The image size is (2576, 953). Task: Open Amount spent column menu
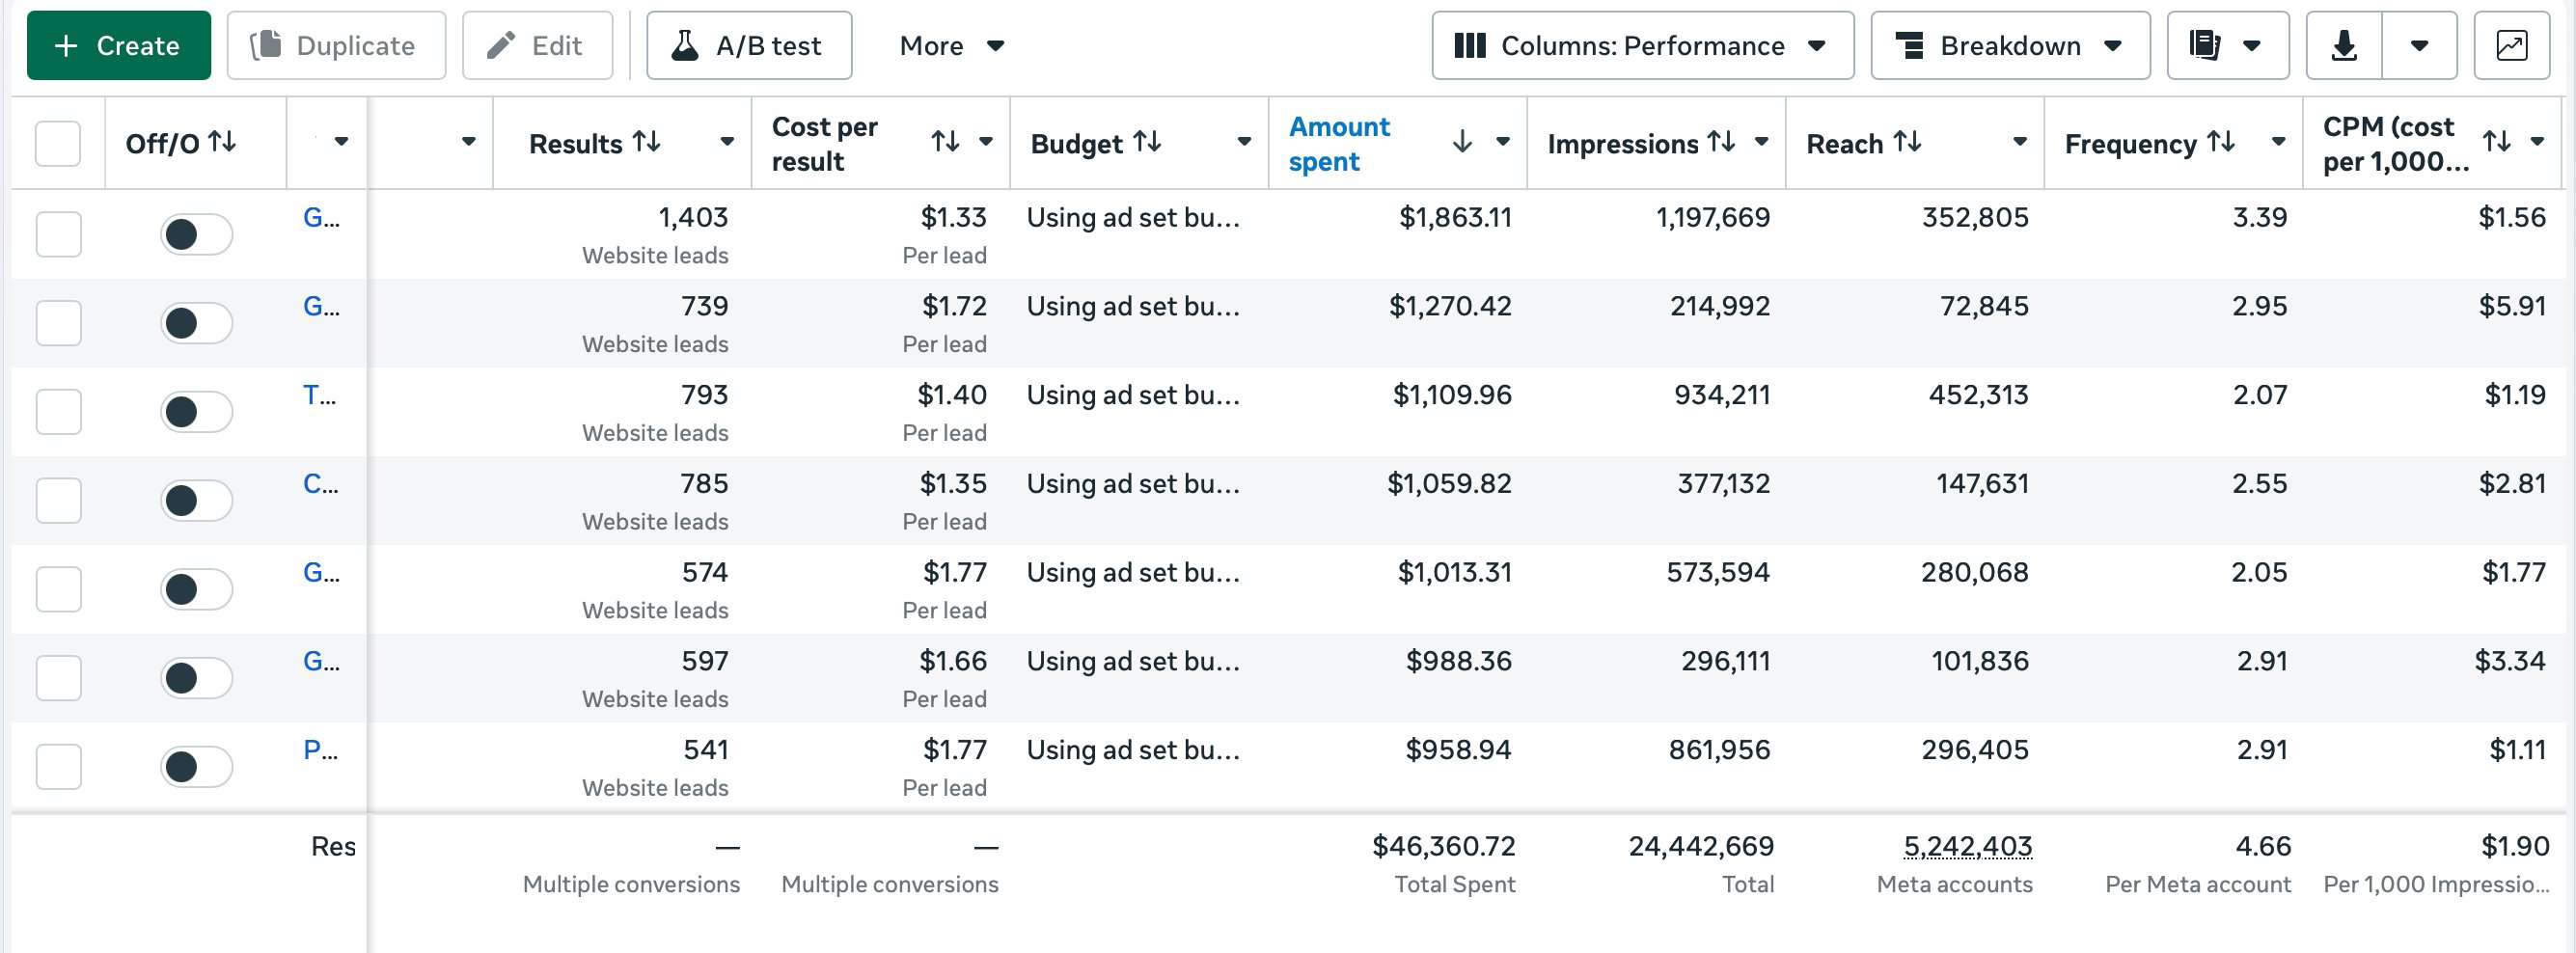pyautogui.click(x=1502, y=142)
